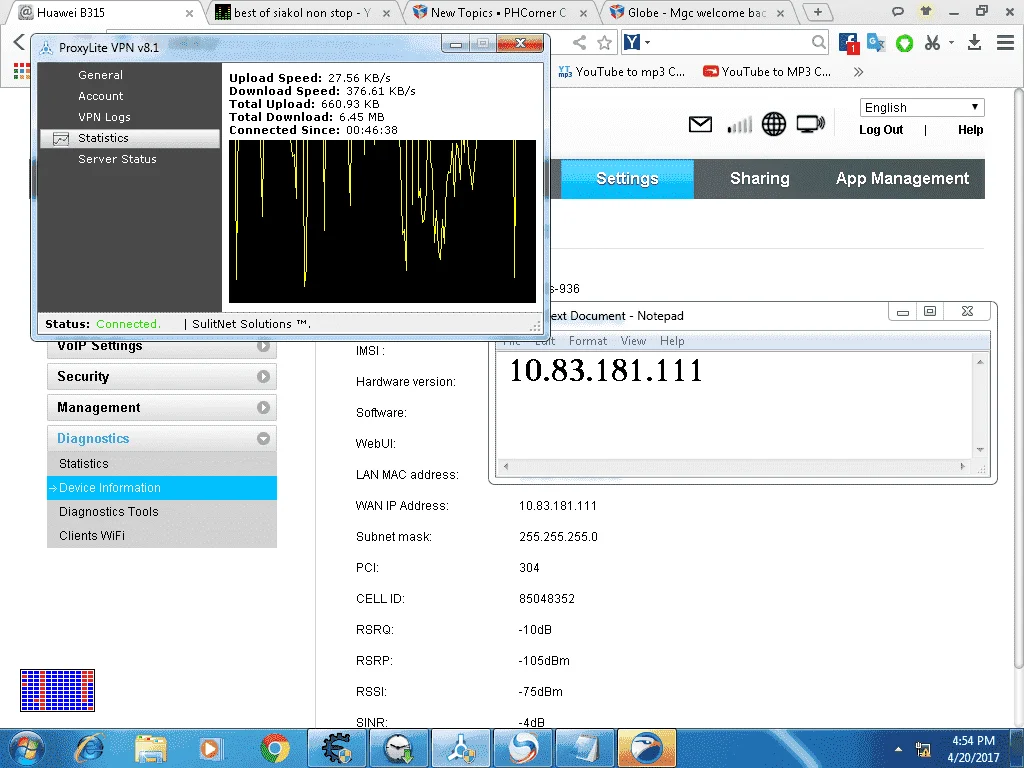Click in the Notepad text area

[x=735, y=406]
